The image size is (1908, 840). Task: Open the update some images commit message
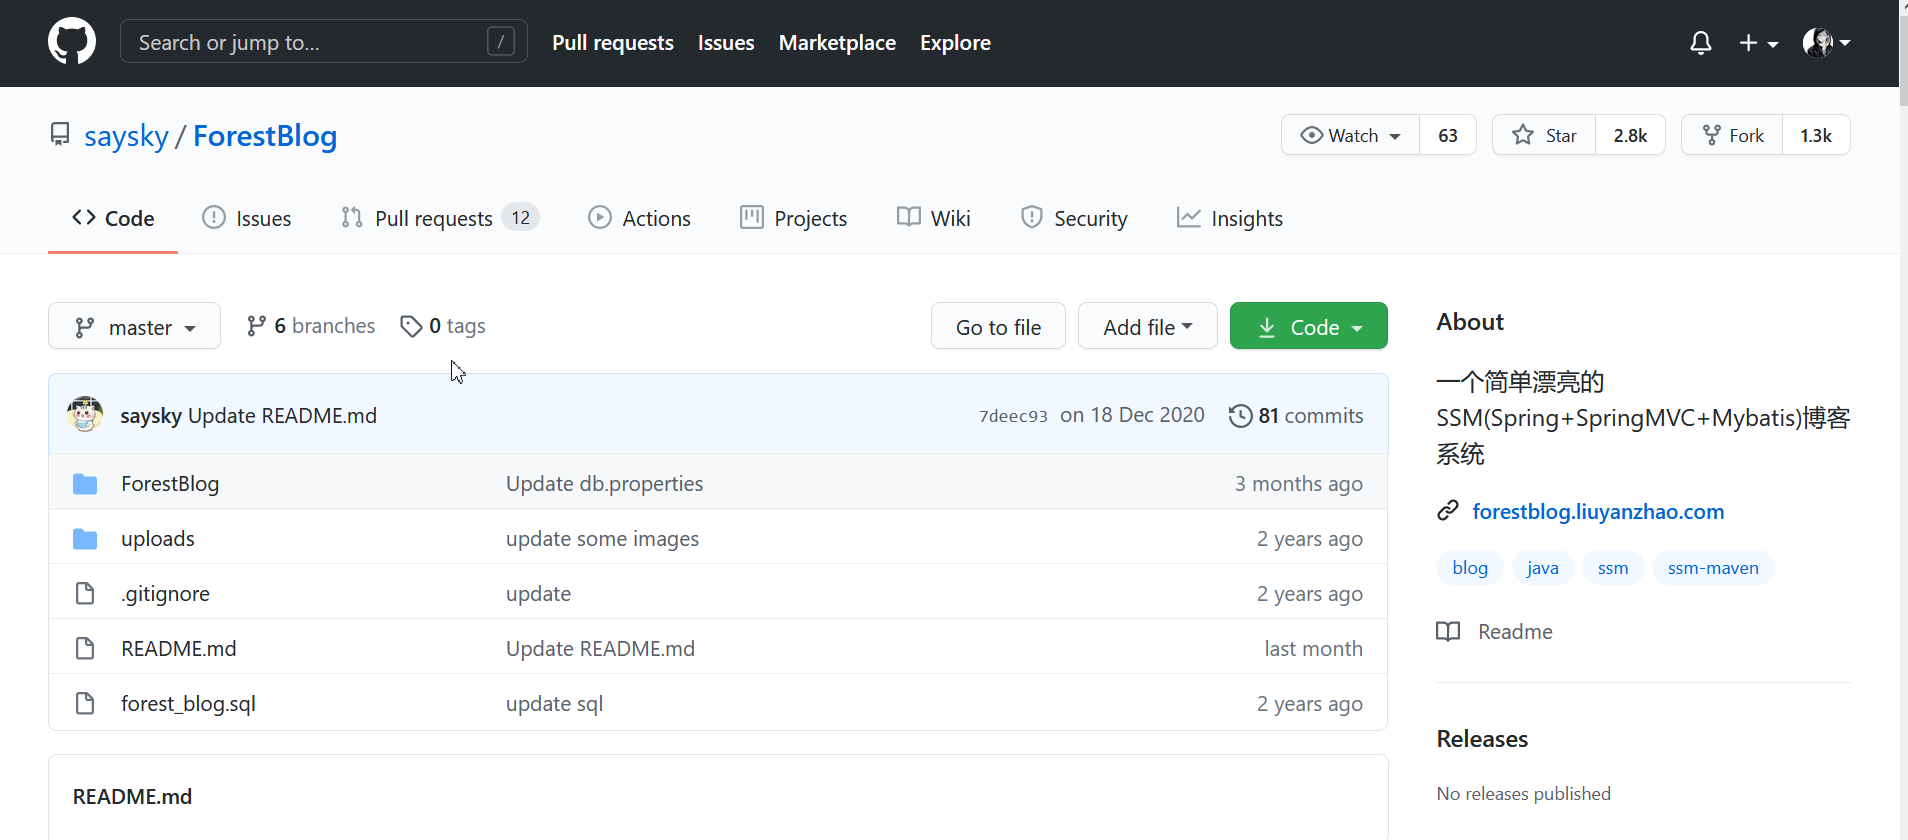(602, 539)
